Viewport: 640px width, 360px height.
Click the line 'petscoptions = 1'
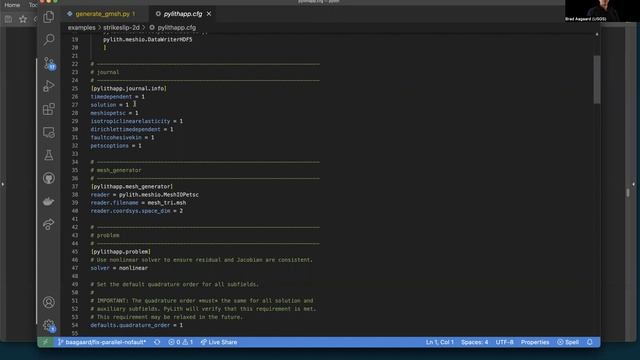pyautogui.click(x=116, y=146)
